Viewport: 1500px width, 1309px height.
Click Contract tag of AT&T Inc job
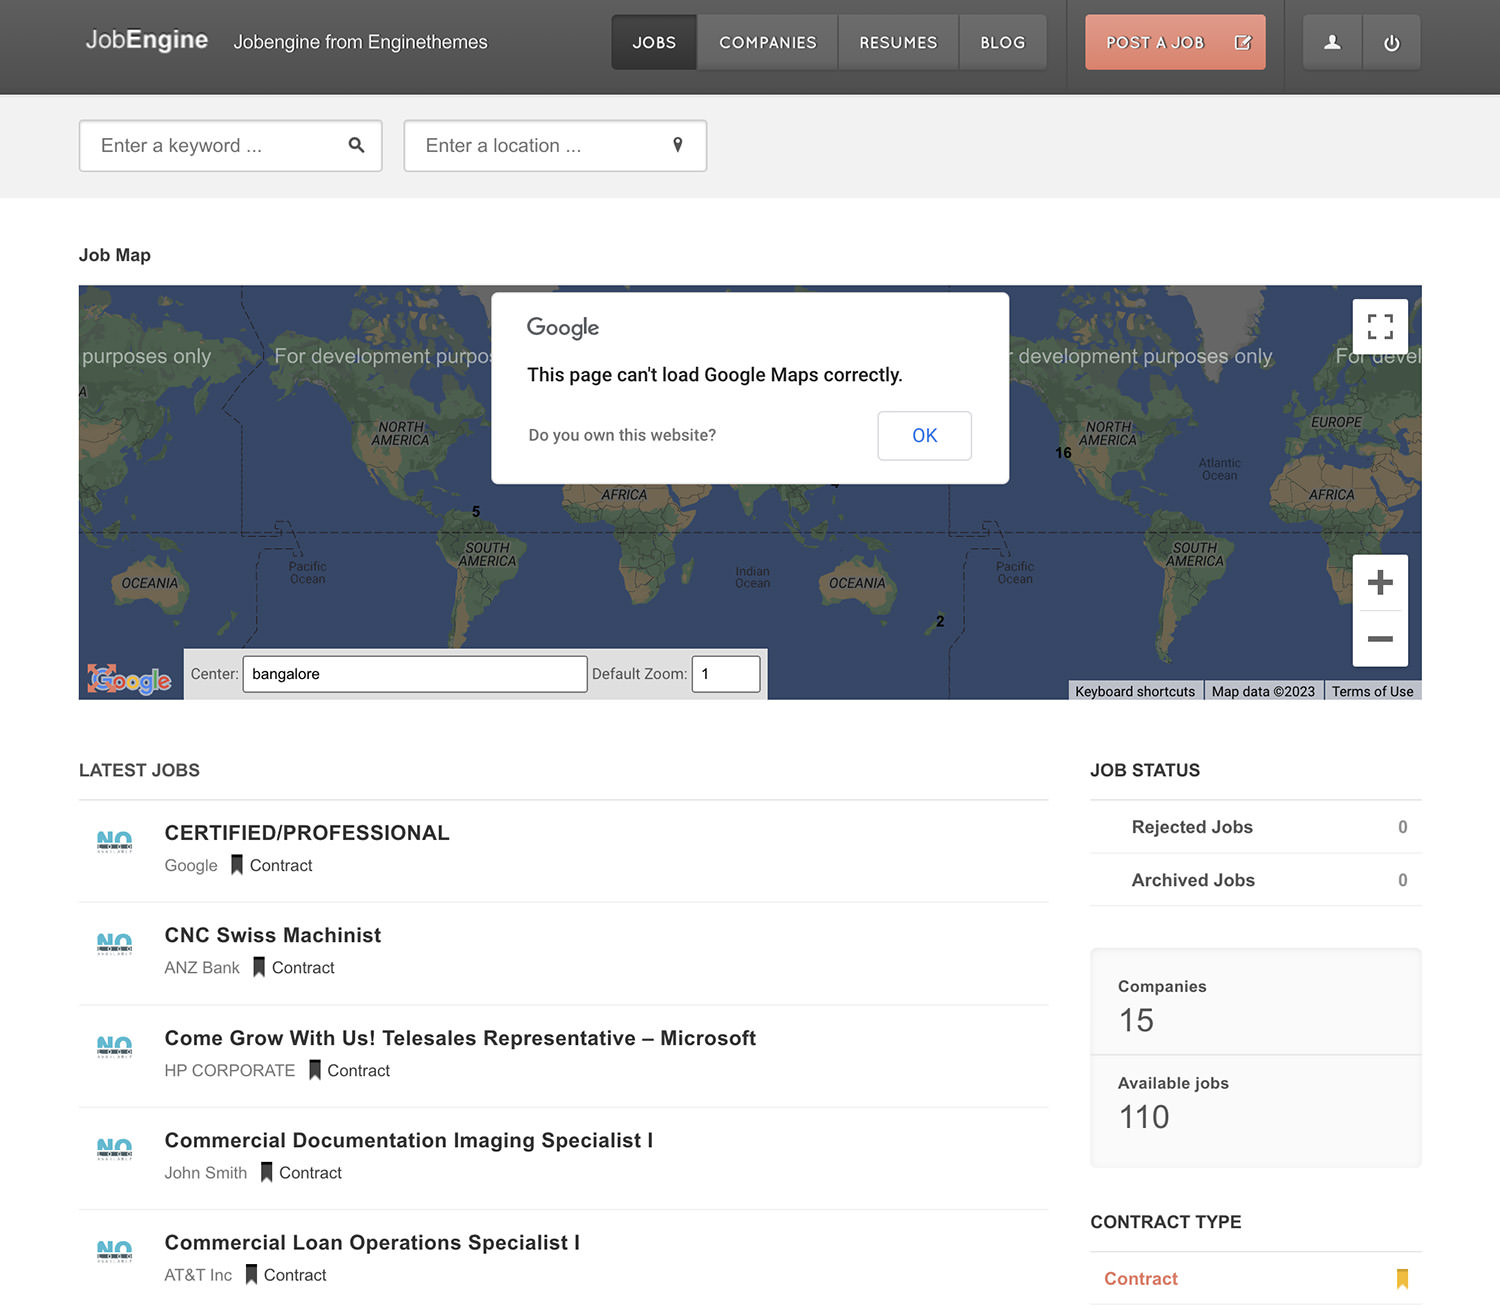click(x=295, y=1274)
